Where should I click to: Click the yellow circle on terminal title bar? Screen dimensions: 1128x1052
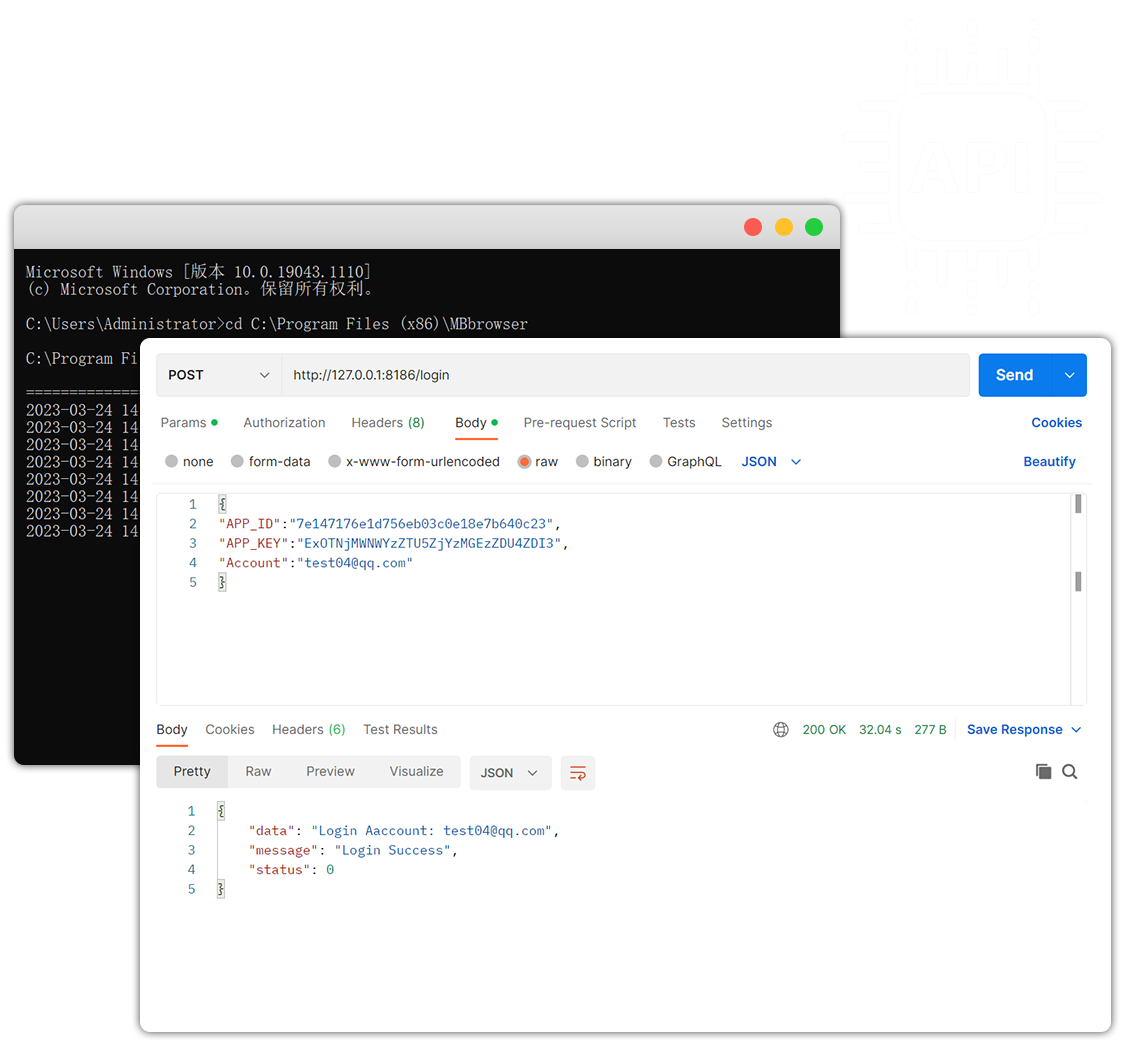pos(784,227)
